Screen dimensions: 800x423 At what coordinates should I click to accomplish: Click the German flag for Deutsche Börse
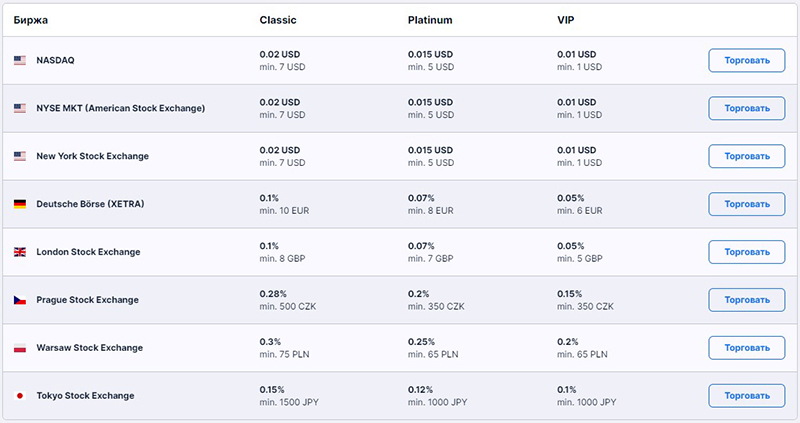tap(20, 204)
